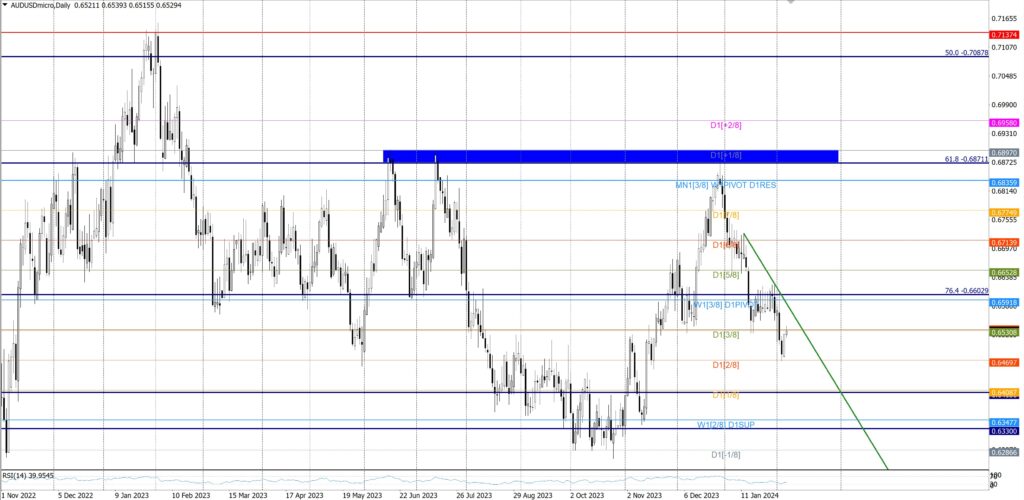Viewport: 1024px width, 500px height.
Task: Click the 61.8 -0.68711 Fibonacci label
Action: (966, 159)
